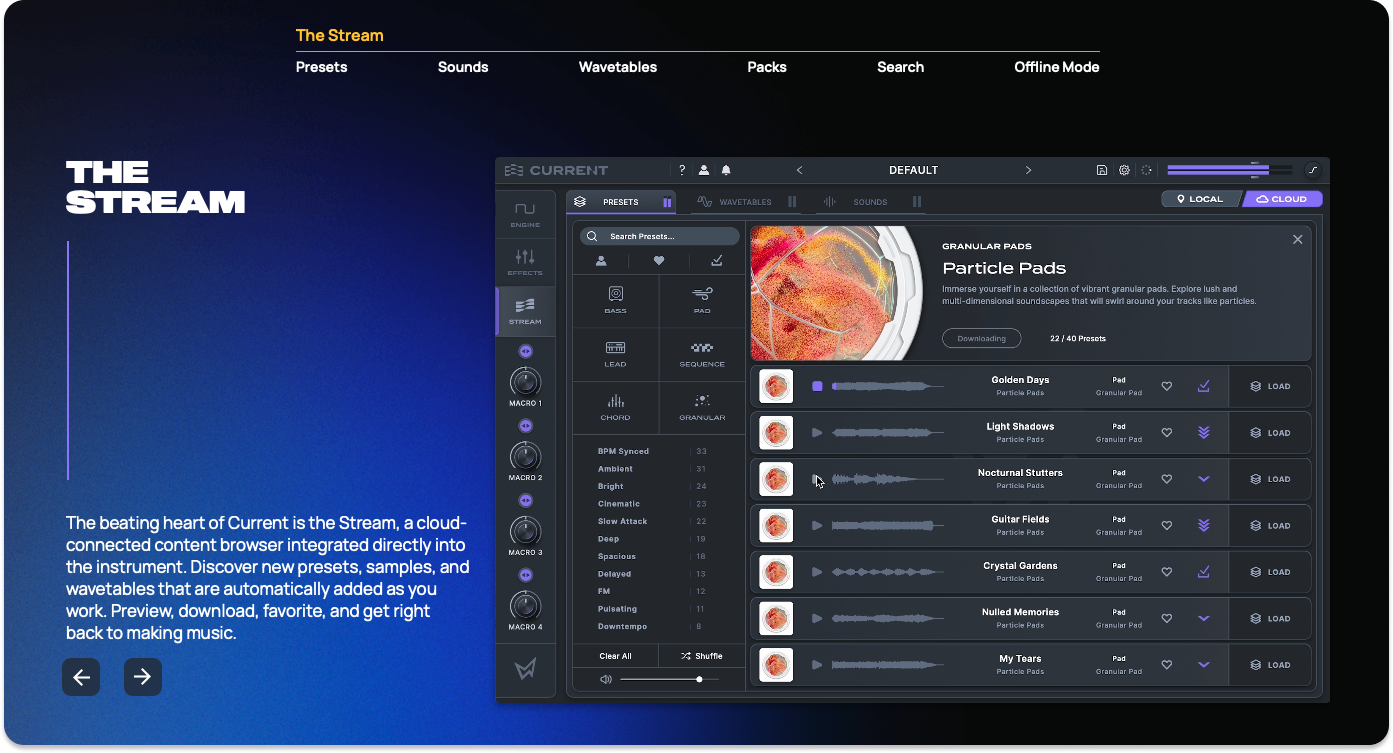Screen dimensions: 1393x753
Task: Go to previous preset with left chevron
Action: tap(799, 170)
